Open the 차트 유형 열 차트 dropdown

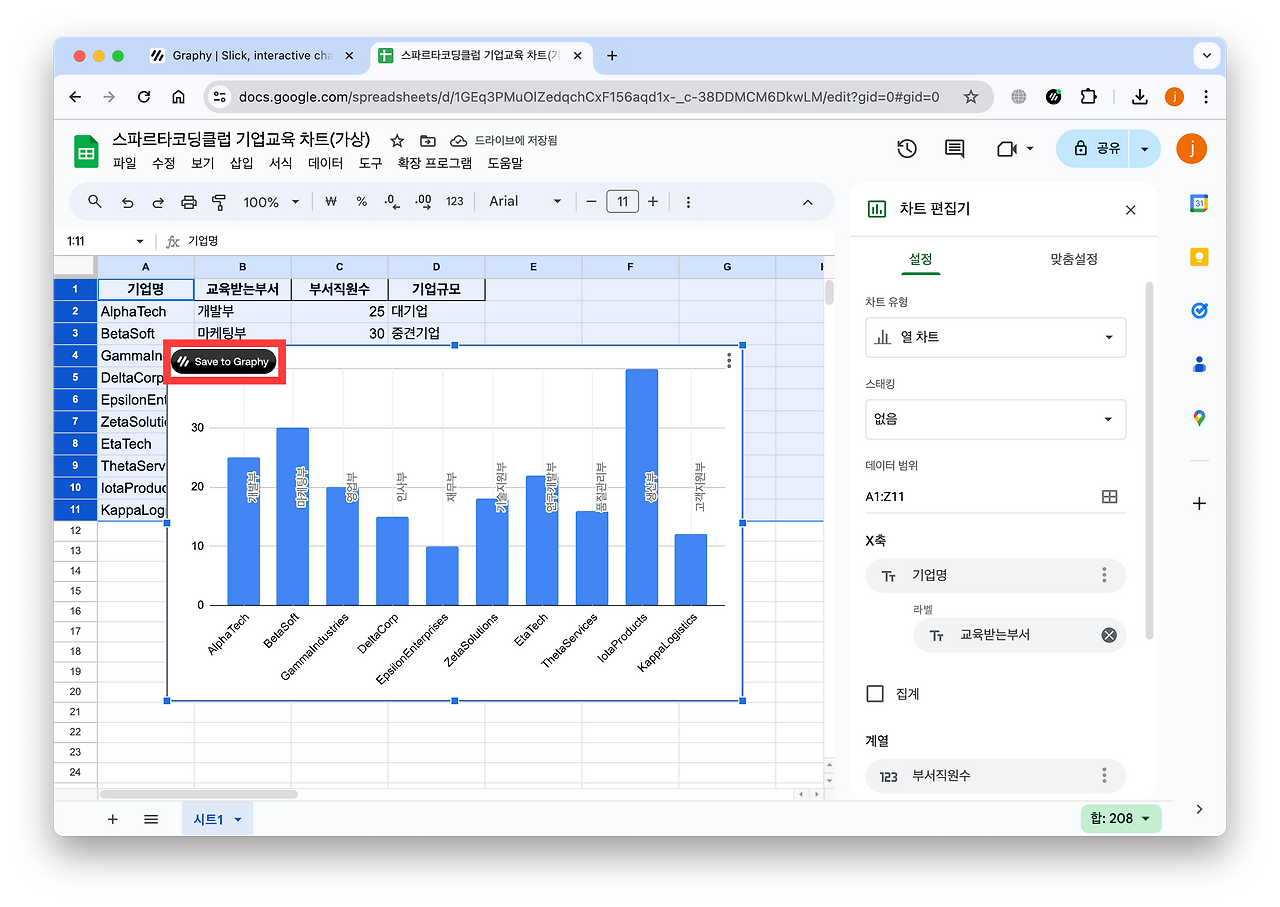[x=995, y=338]
